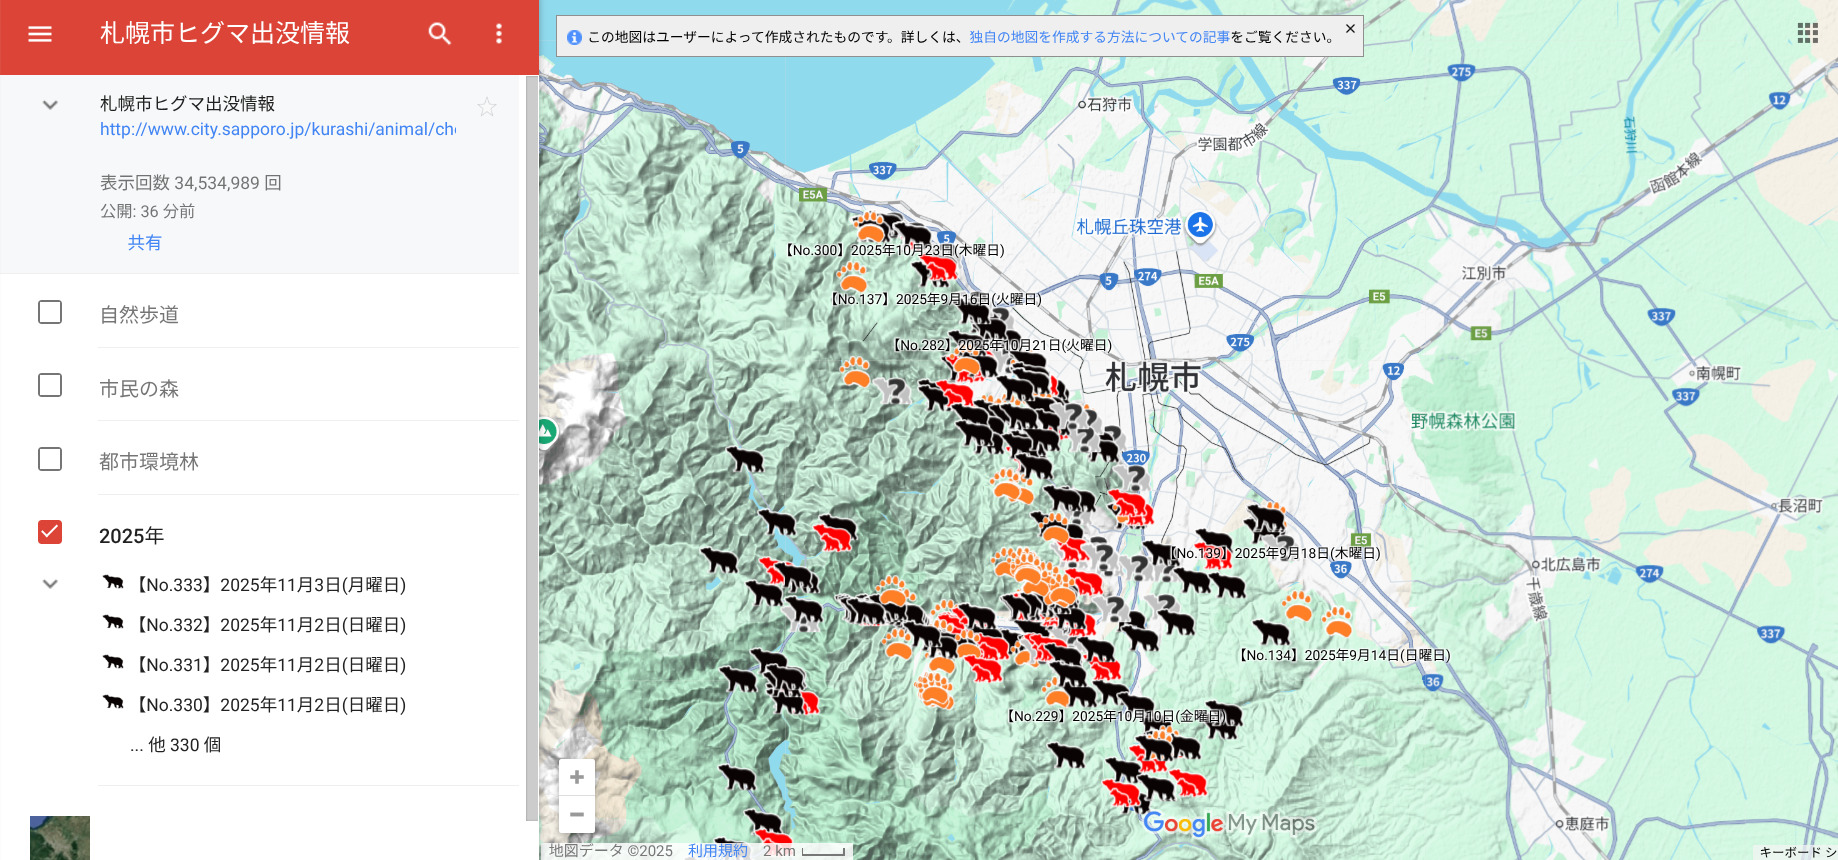Expand the remaining 他 330 個 items

point(176,745)
